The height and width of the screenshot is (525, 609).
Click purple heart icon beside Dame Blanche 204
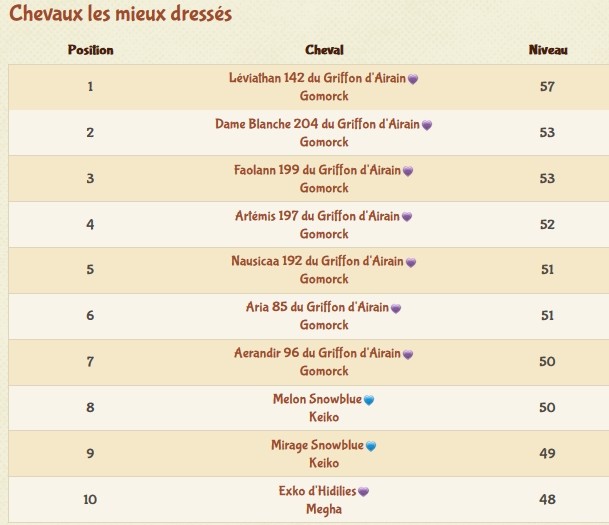tap(427, 125)
